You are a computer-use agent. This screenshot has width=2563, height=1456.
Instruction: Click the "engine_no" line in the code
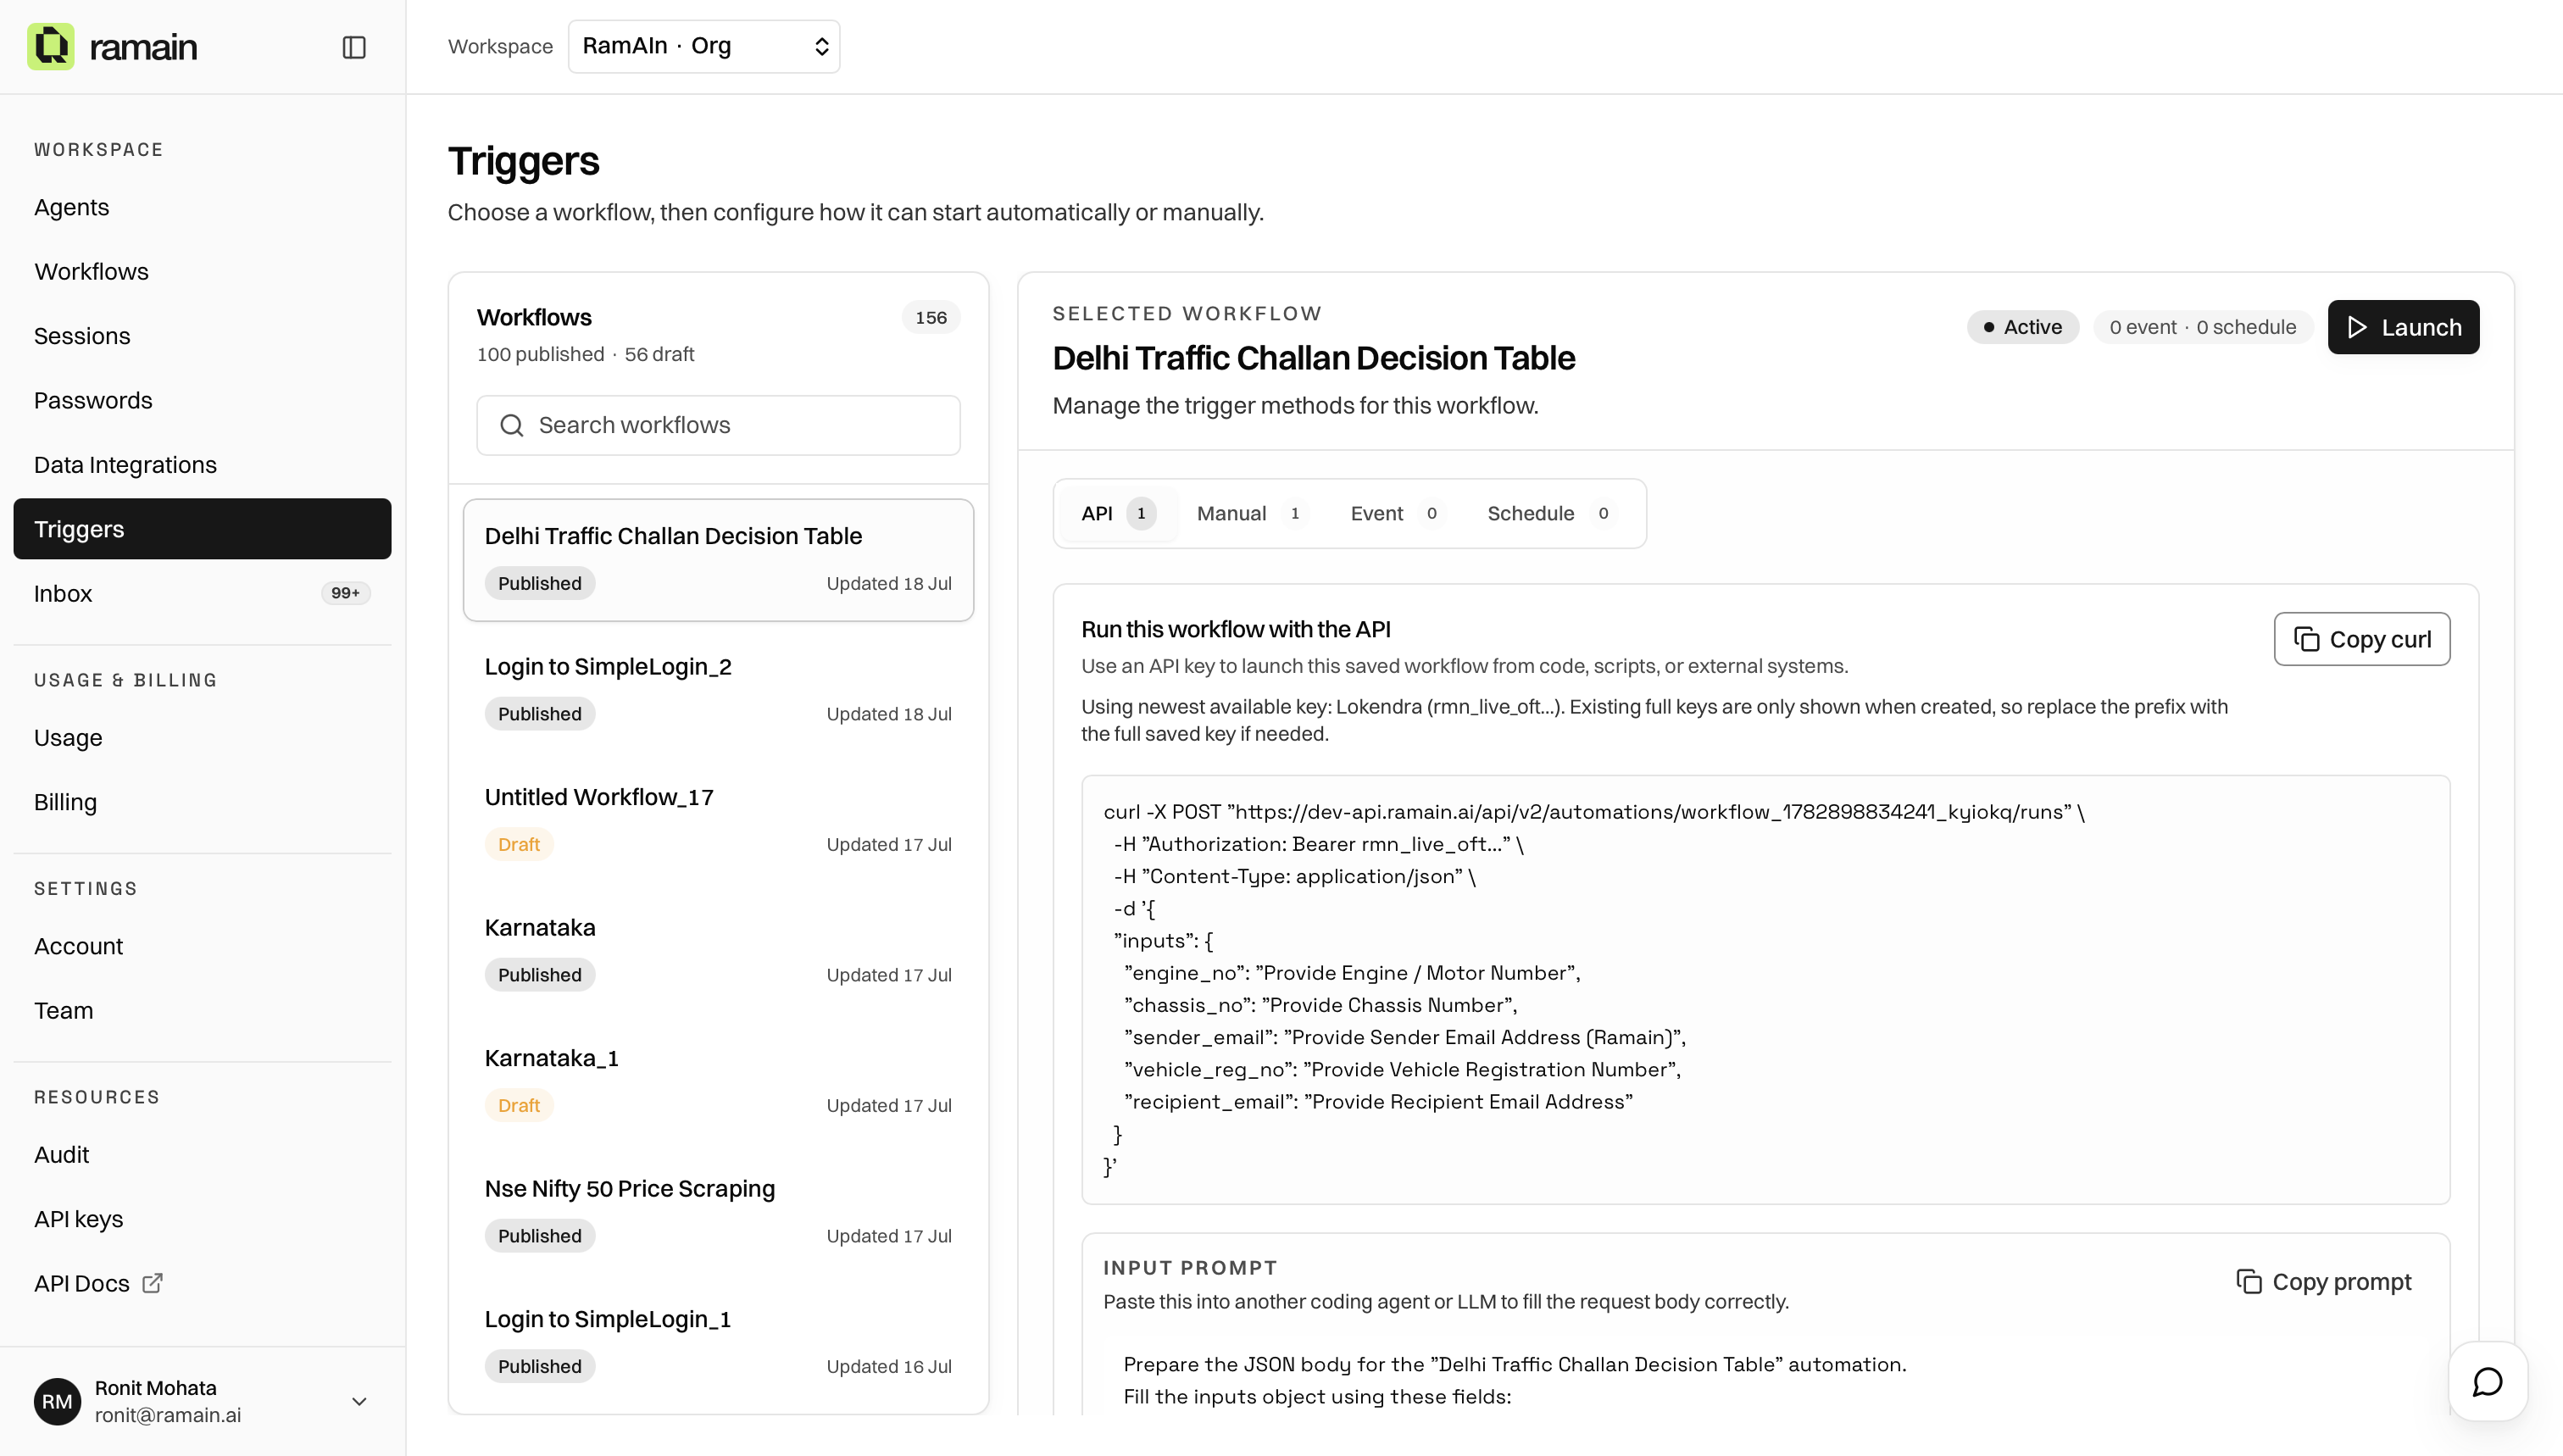click(x=1352, y=973)
